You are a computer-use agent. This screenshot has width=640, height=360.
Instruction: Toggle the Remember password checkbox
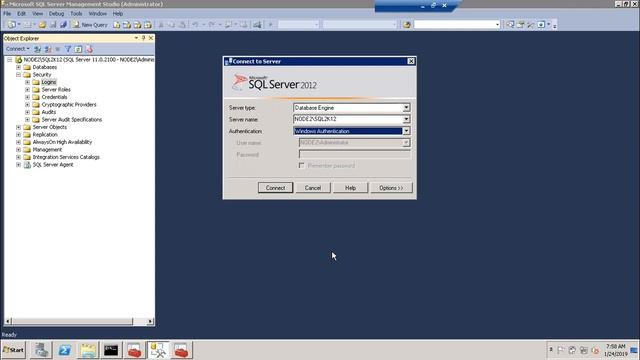tap(302, 165)
